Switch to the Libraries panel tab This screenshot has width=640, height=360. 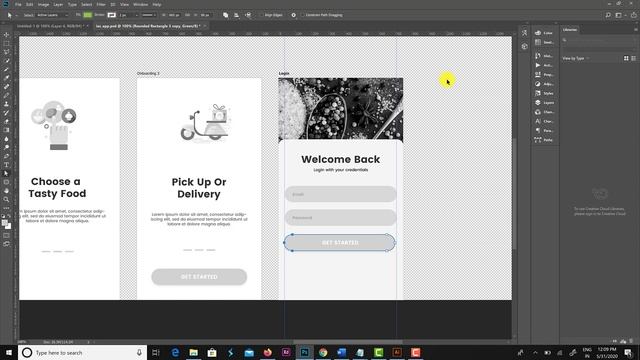pyautogui.click(x=570, y=29)
